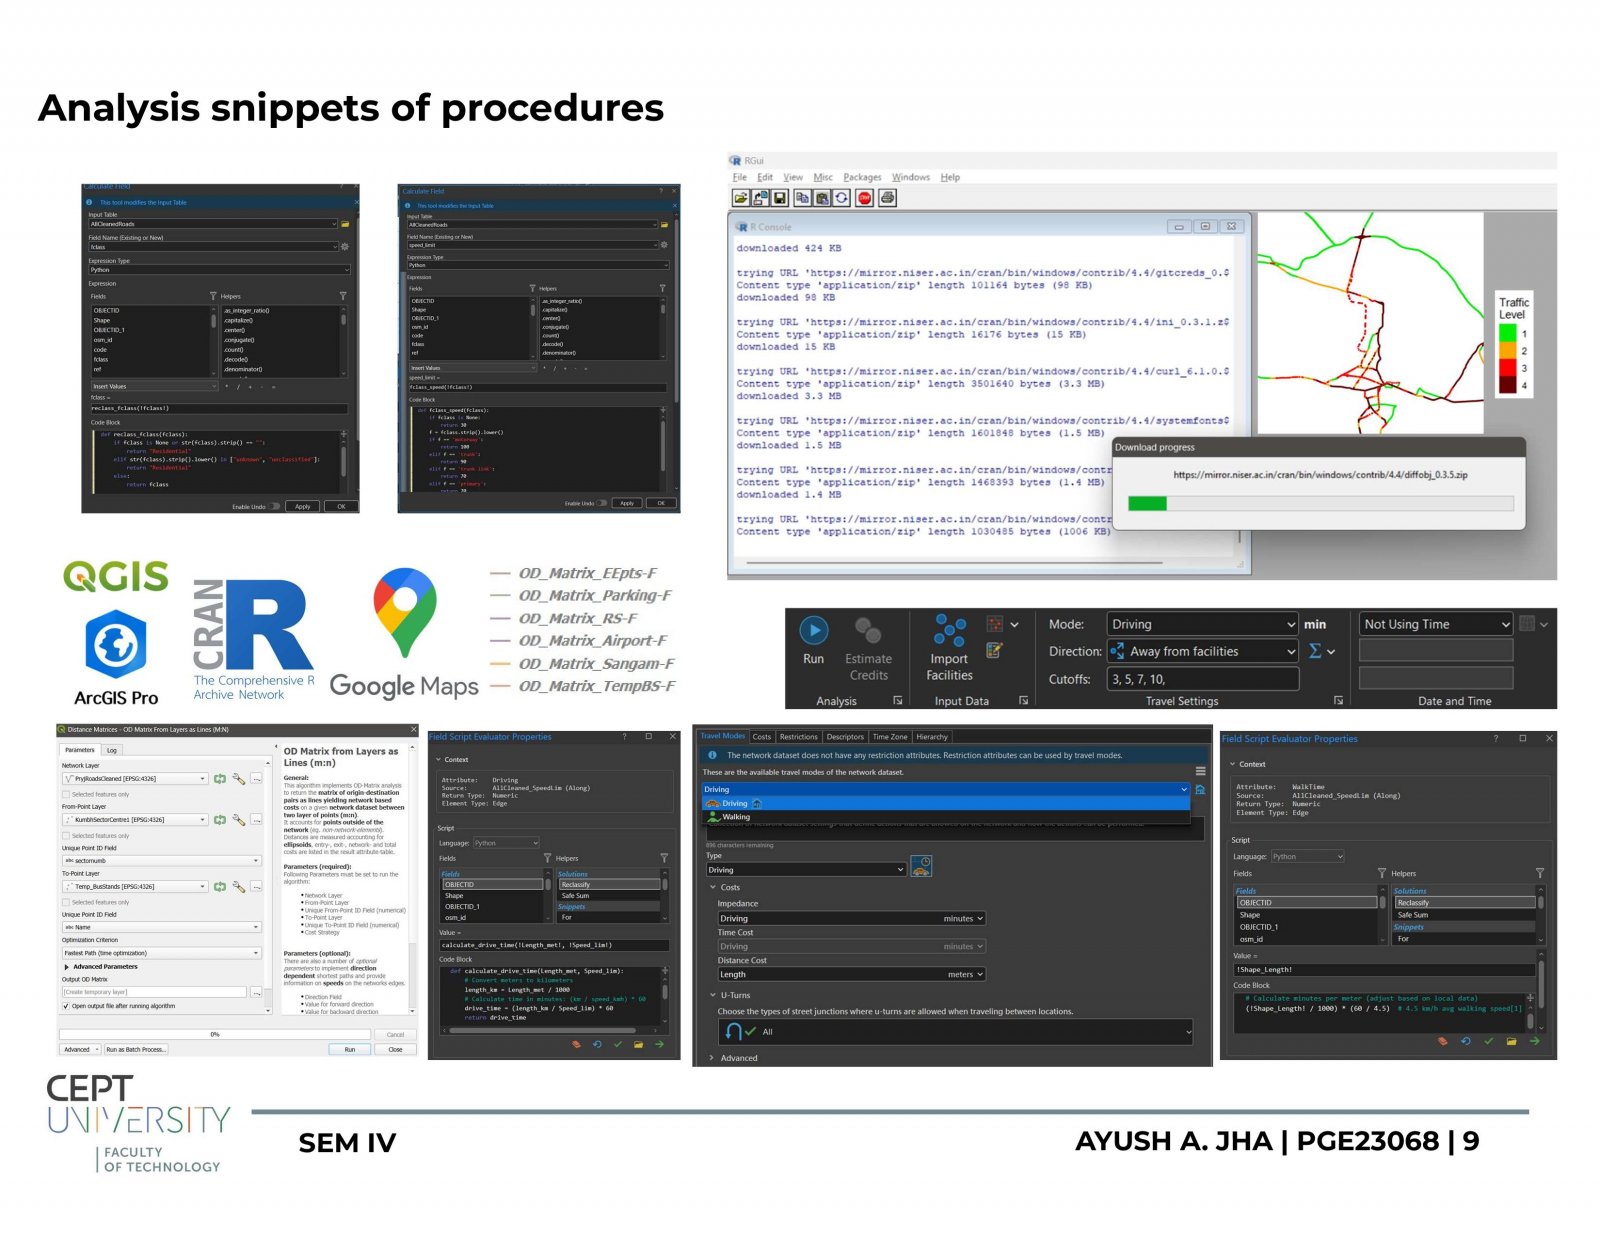
Task: Open the File menu in RGui
Action: coord(739,177)
